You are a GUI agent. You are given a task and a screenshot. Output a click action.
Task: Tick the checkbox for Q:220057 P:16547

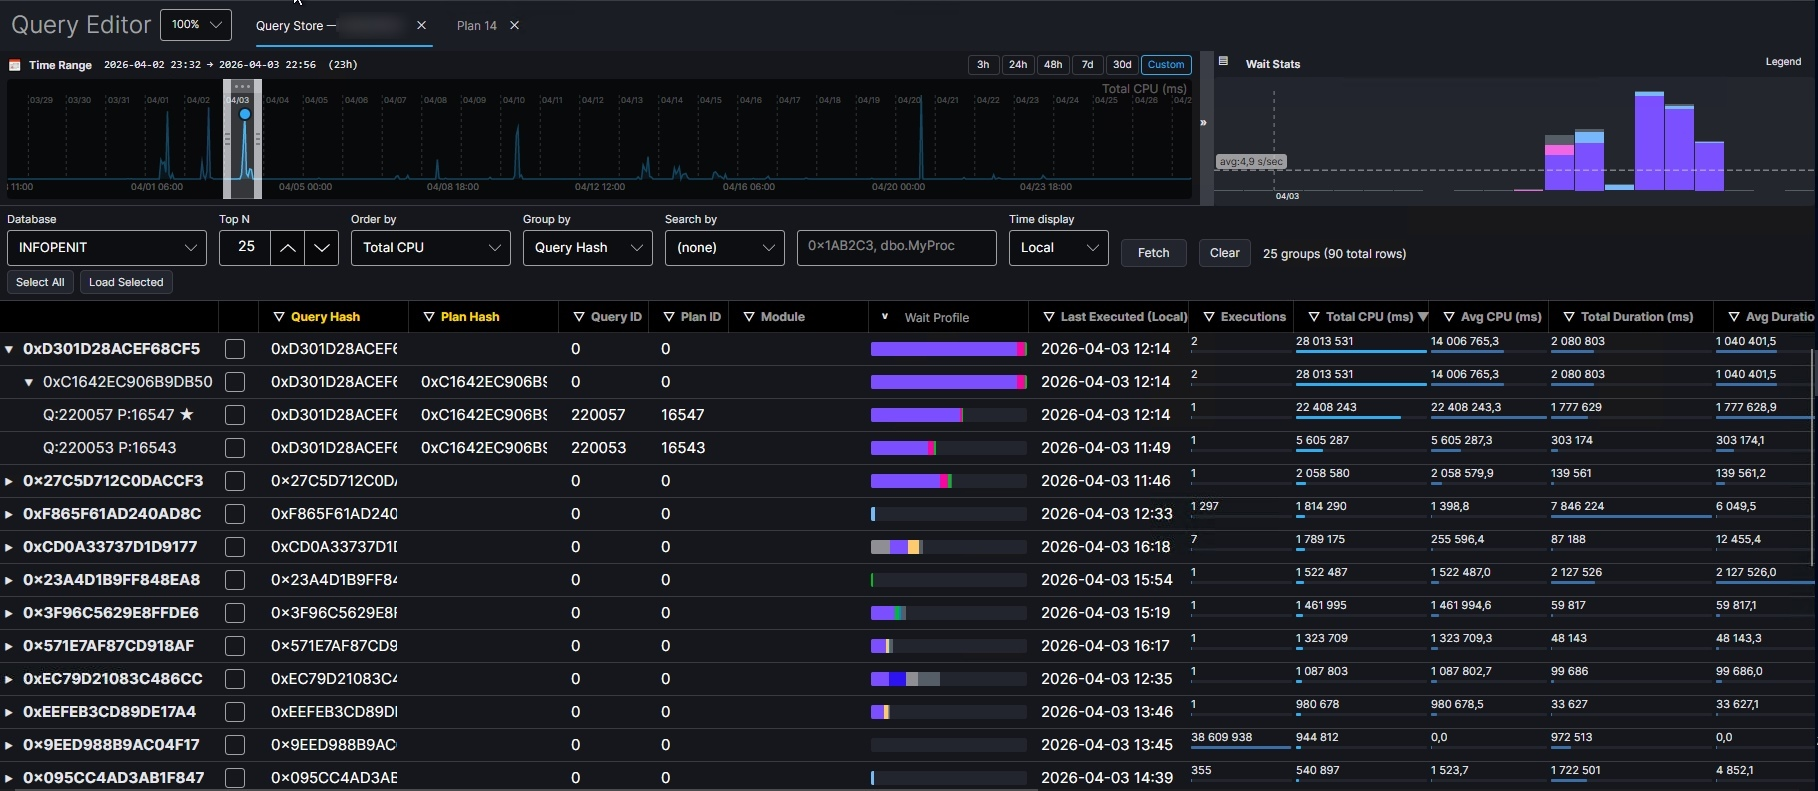point(235,415)
